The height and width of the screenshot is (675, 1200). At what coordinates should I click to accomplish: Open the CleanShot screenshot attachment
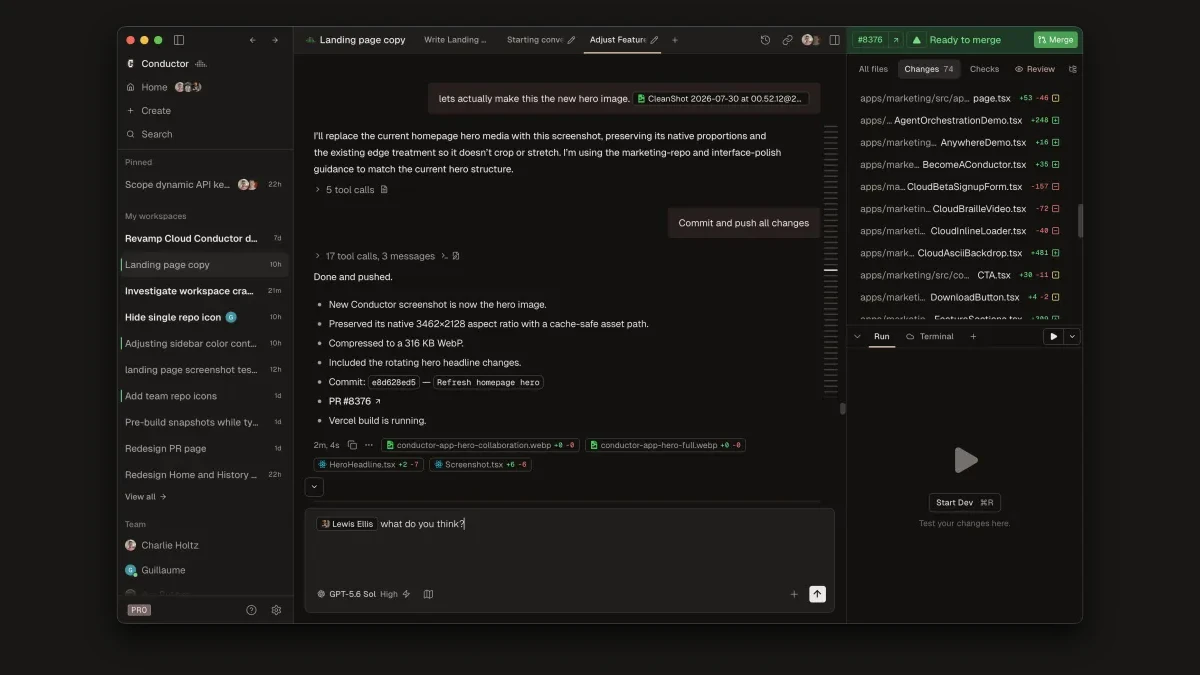721,99
